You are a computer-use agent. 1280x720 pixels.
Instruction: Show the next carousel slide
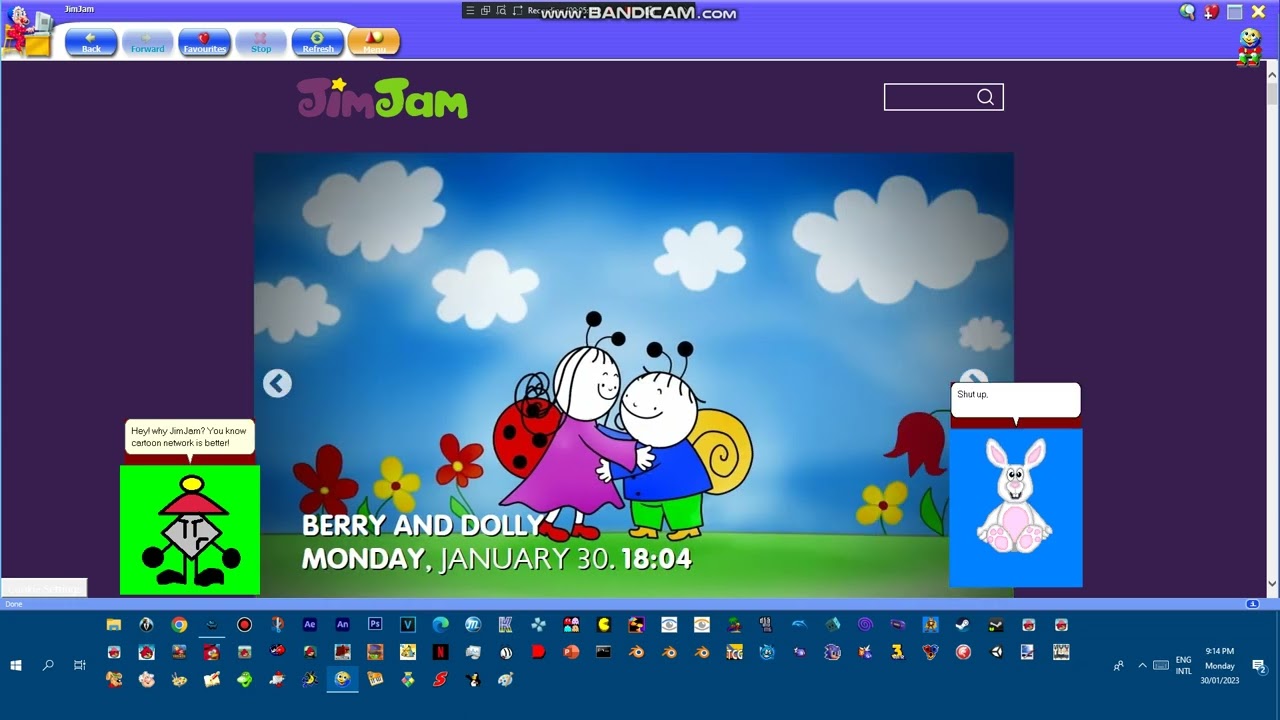coord(973,378)
